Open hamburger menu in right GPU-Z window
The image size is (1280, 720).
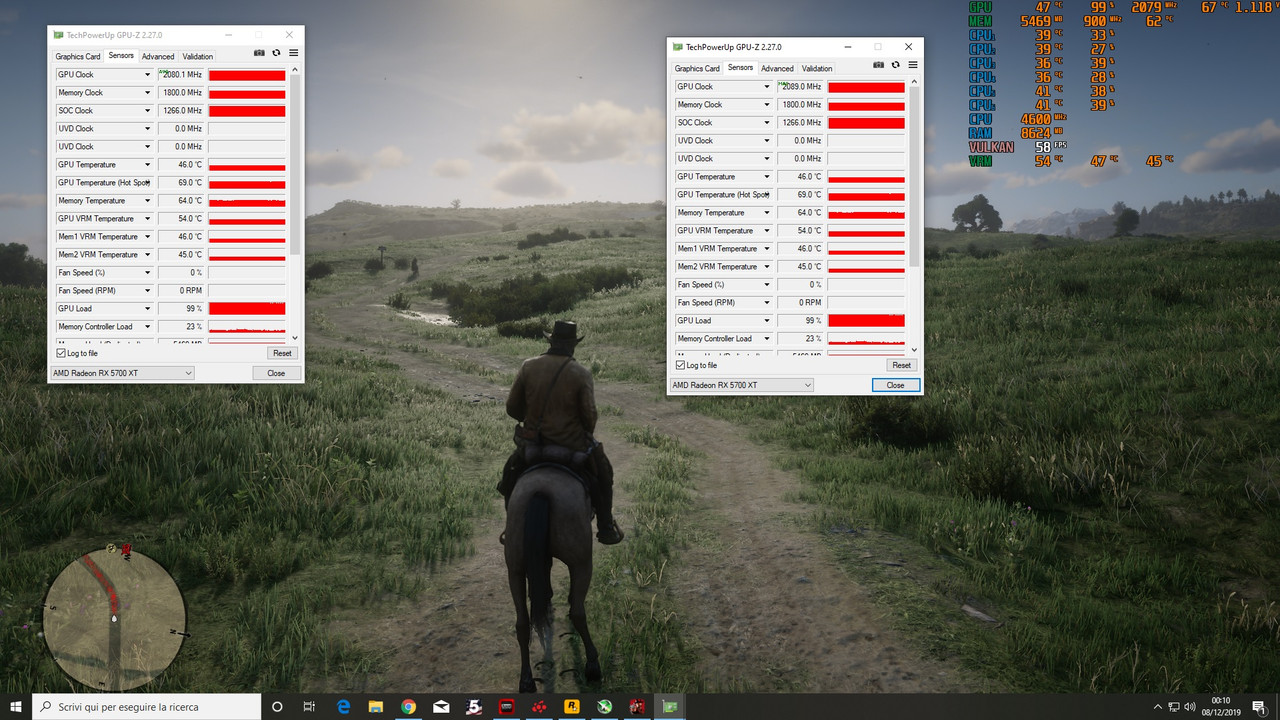(x=912, y=65)
